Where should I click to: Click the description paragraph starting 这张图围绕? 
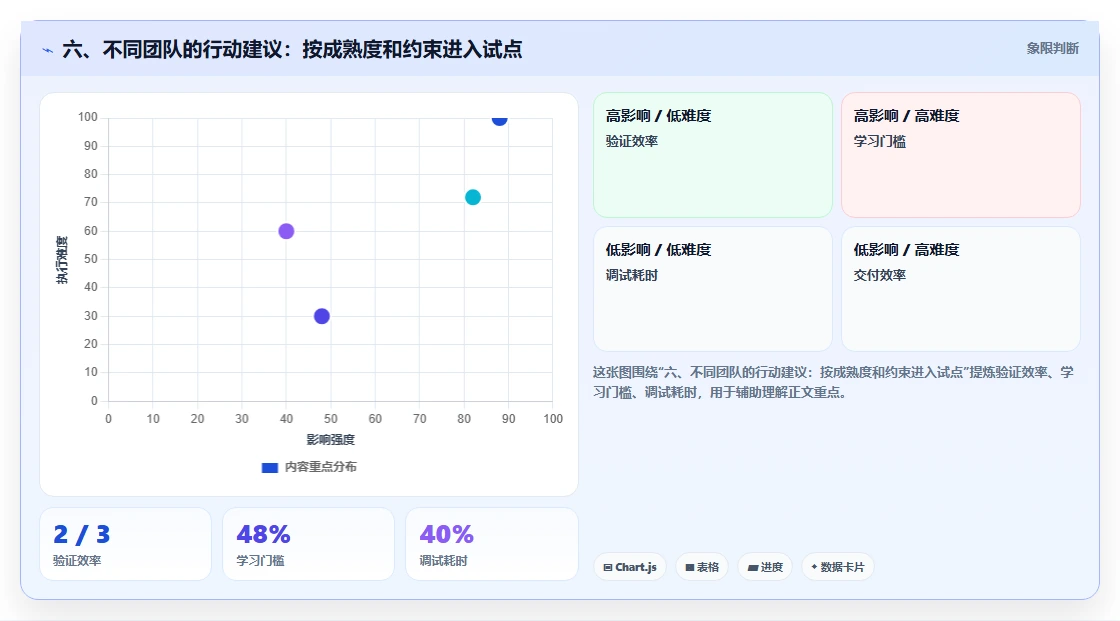pyautogui.click(x=833, y=382)
